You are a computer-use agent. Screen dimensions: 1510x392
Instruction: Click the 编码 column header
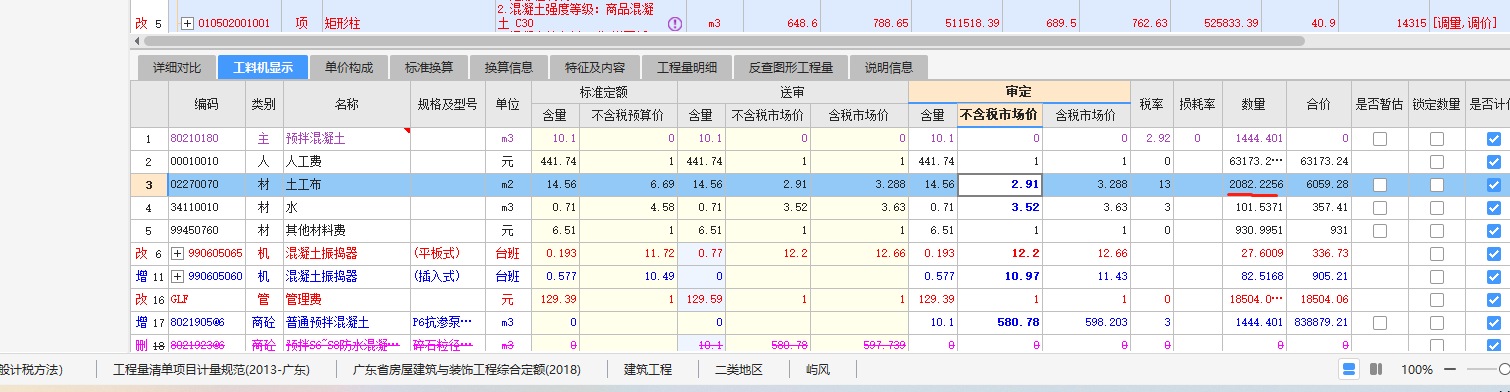click(x=206, y=104)
